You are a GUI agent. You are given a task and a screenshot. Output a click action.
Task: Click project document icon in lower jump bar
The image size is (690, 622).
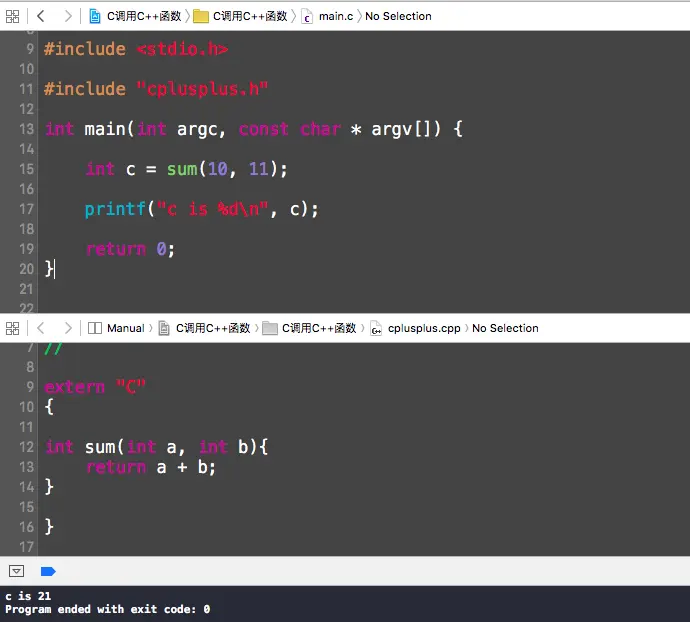point(164,328)
